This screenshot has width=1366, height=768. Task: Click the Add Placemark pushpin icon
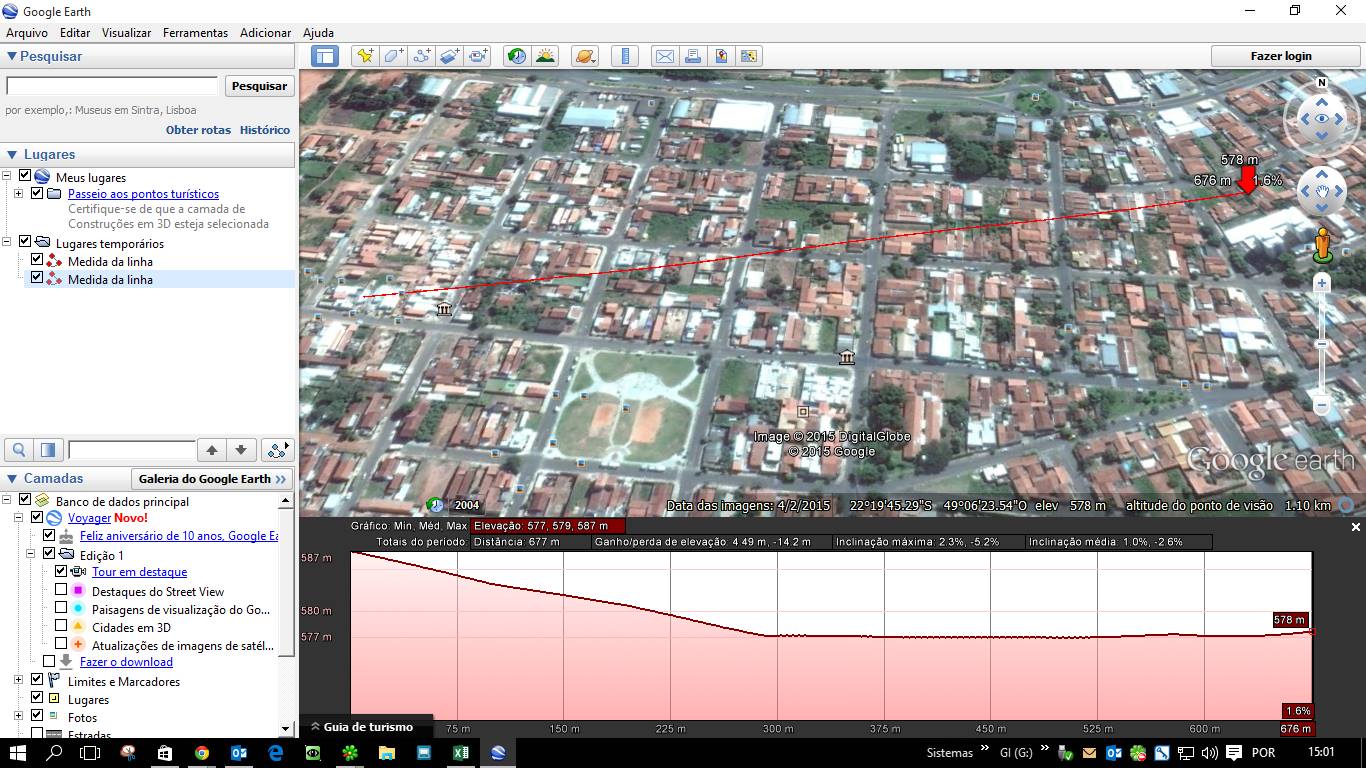365,56
